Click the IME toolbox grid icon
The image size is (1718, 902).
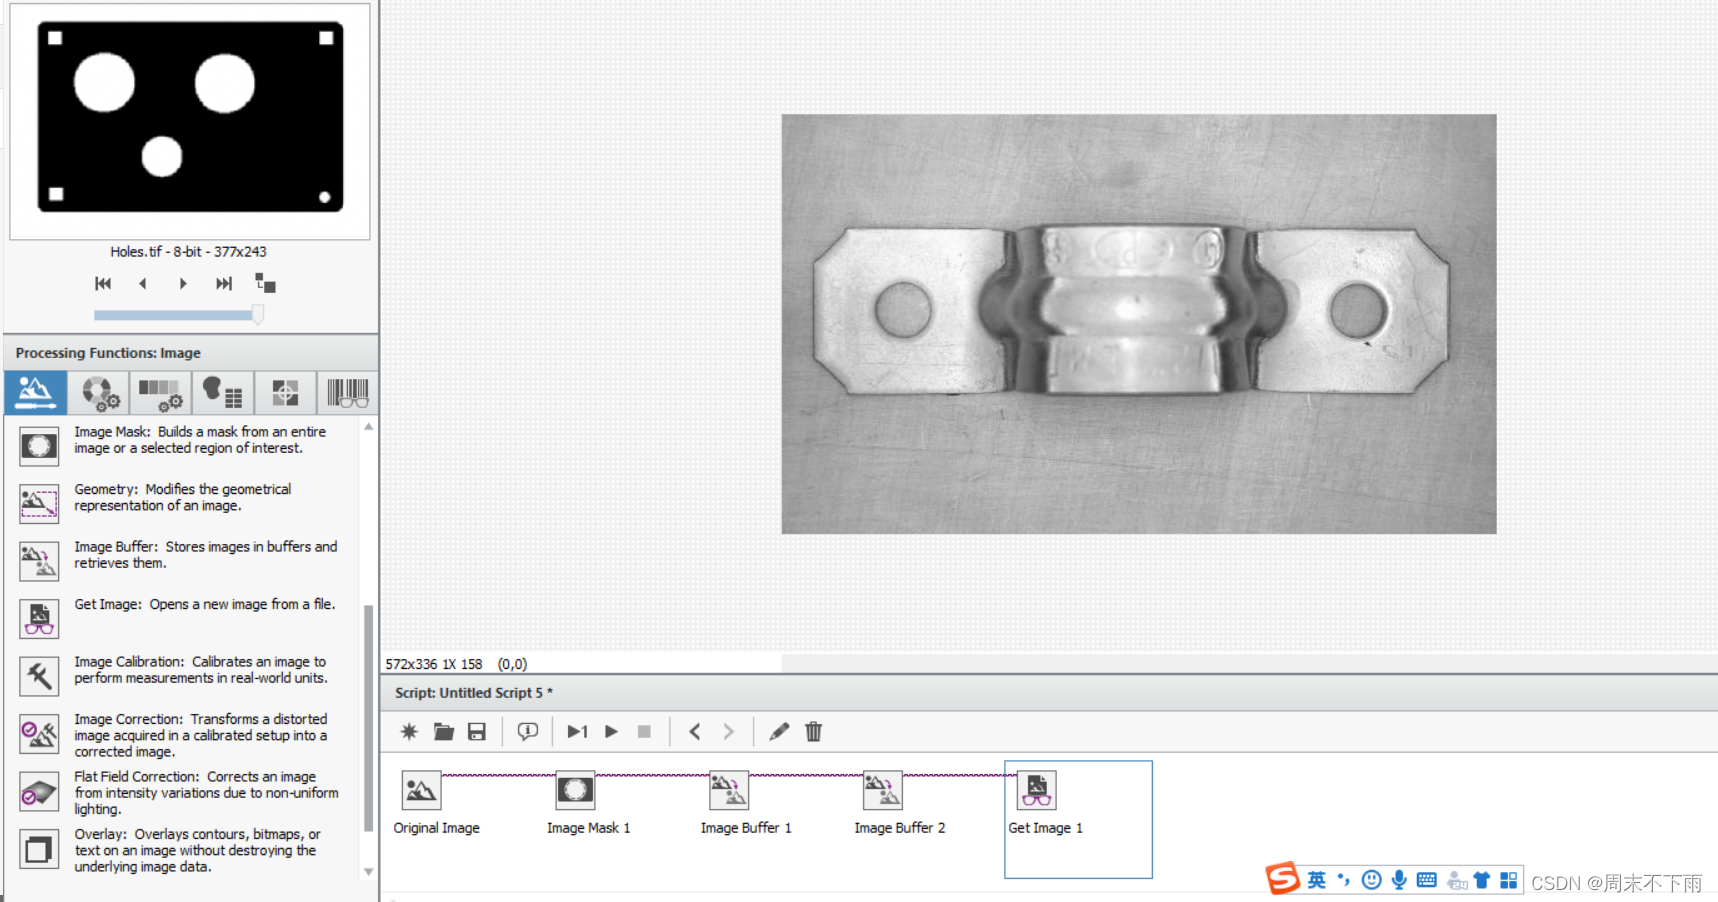click(x=1509, y=880)
